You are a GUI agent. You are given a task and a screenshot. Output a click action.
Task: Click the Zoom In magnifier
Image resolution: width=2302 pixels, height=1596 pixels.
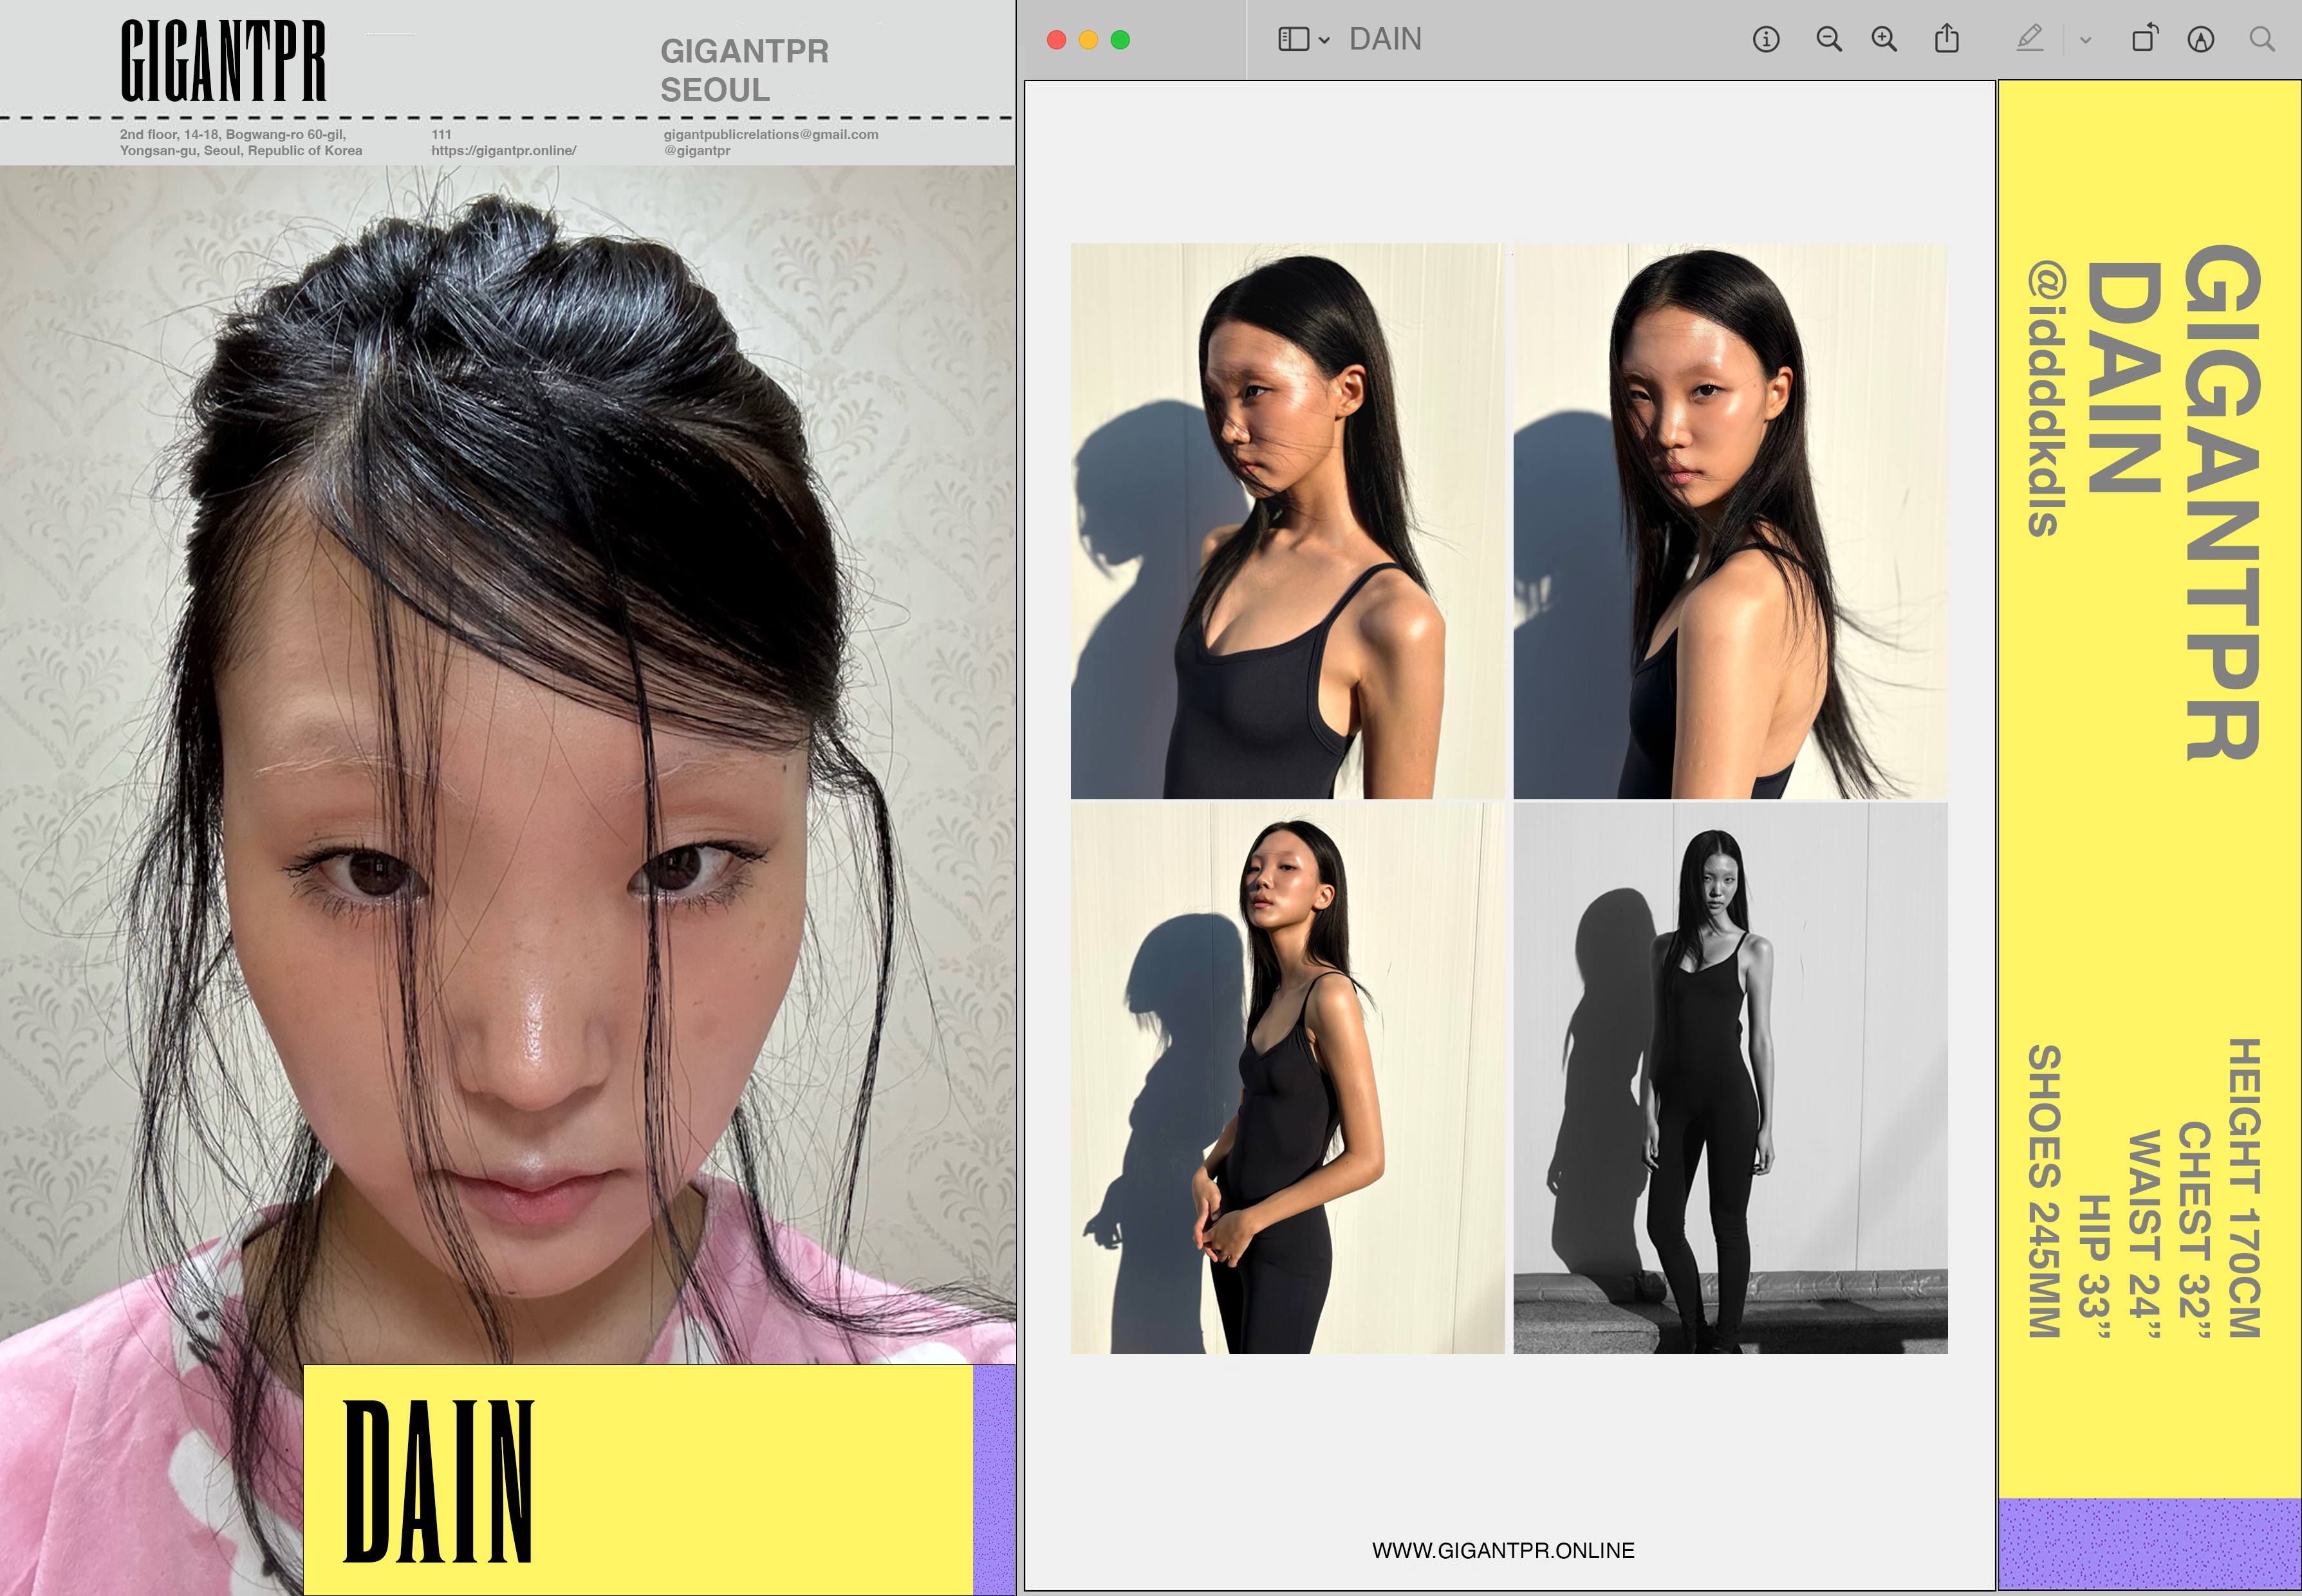[x=1884, y=40]
